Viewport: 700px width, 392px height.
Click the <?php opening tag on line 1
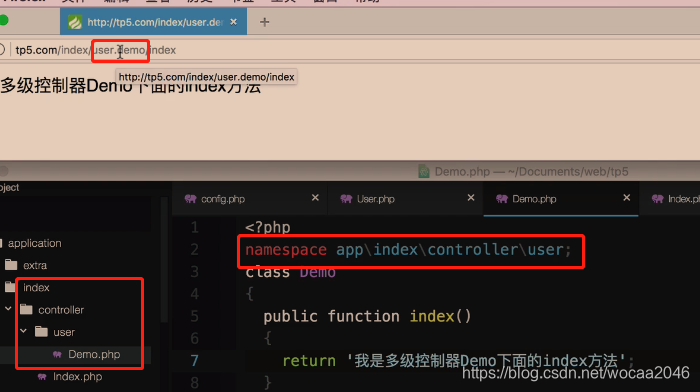click(x=268, y=228)
